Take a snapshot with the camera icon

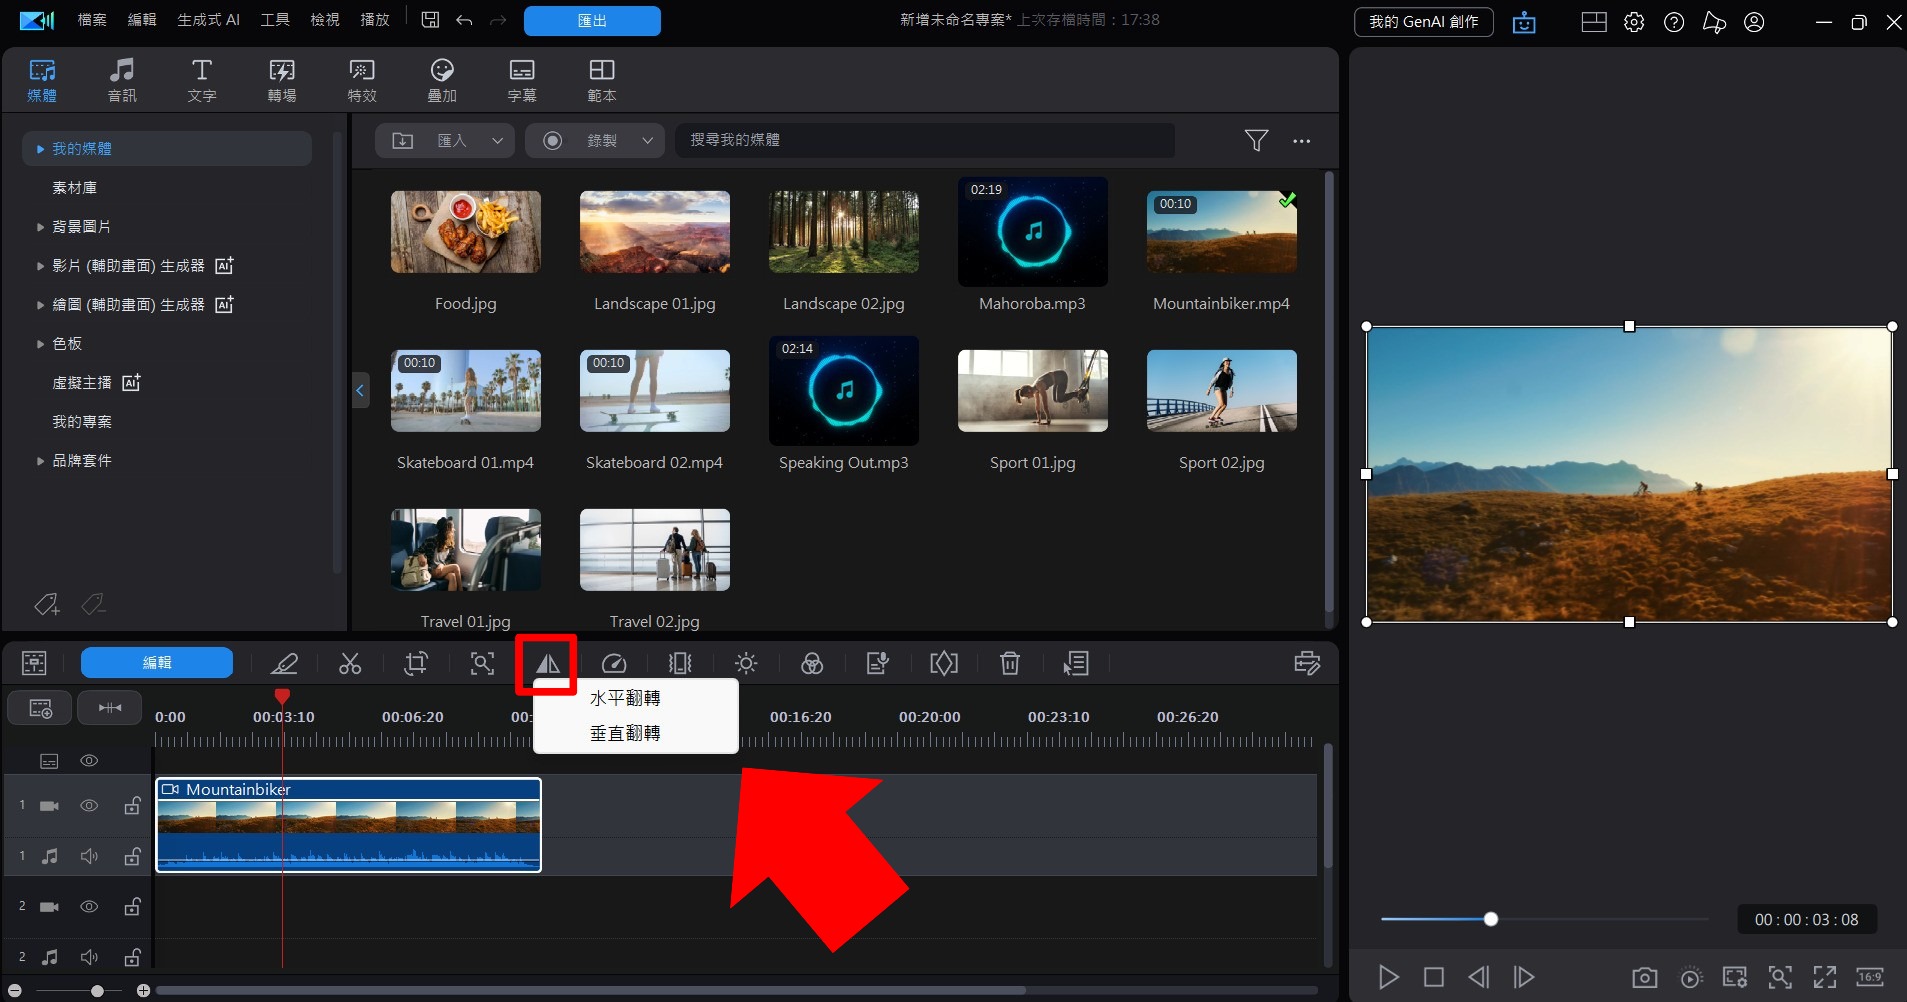[1644, 977]
